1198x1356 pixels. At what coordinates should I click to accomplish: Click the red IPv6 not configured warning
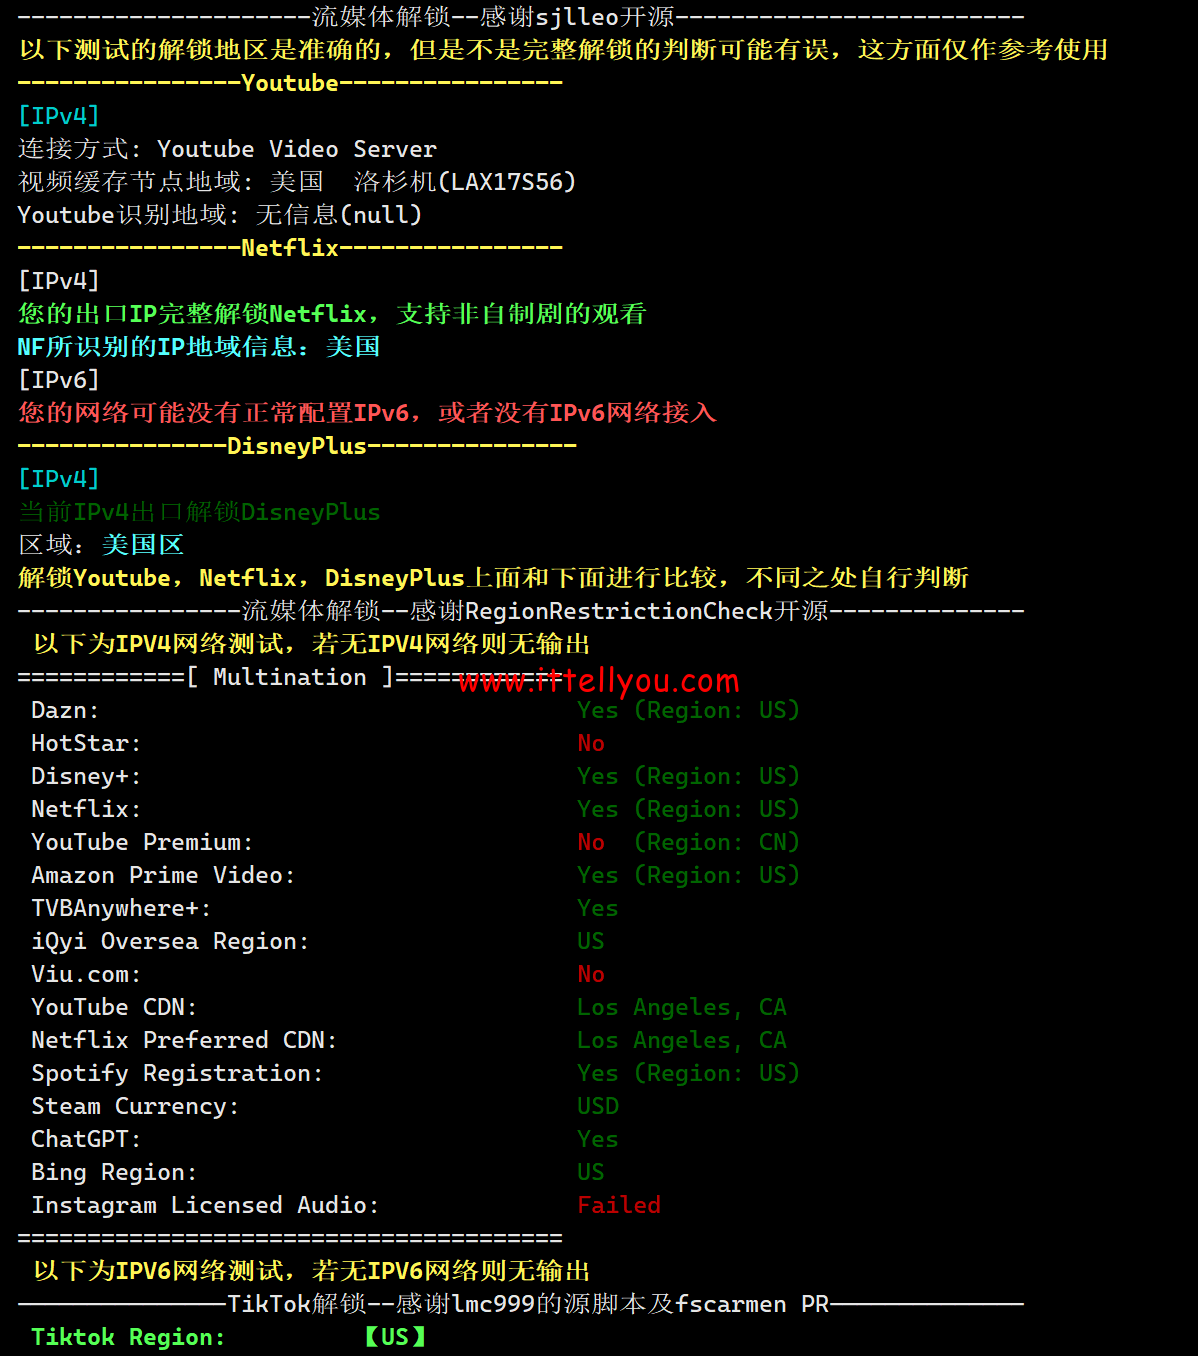tap(367, 413)
